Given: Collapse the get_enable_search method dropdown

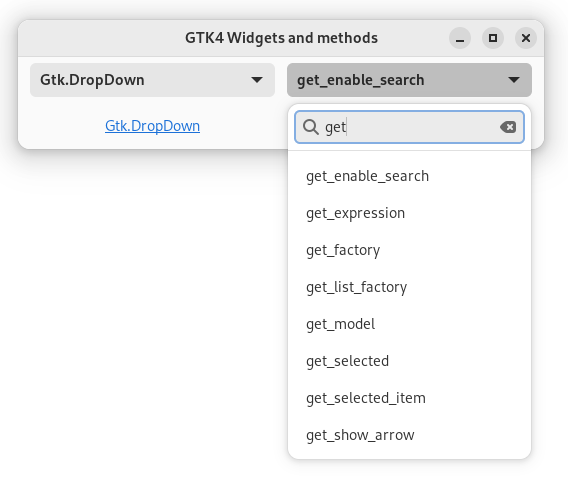Looking at the screenshot, I should (x=409, y=80).
